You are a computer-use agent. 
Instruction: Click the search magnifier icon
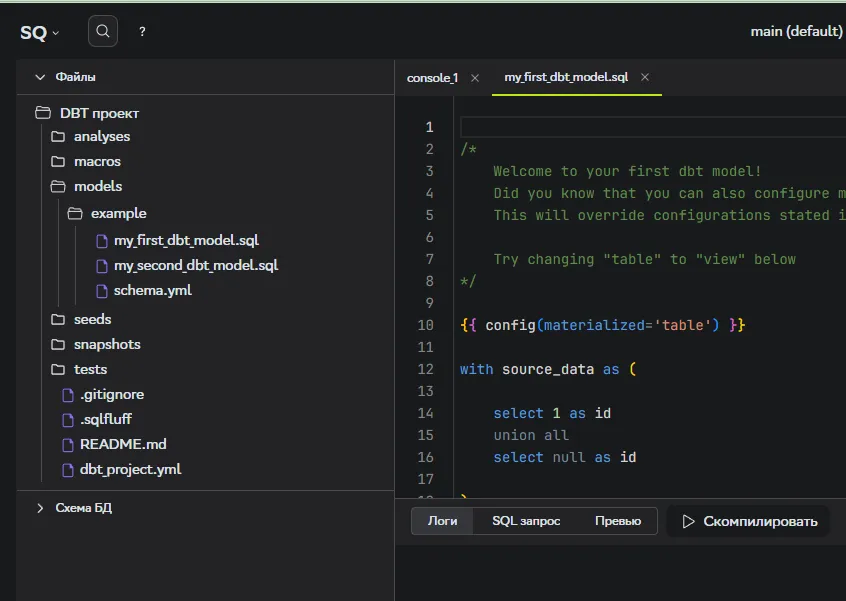102,32
